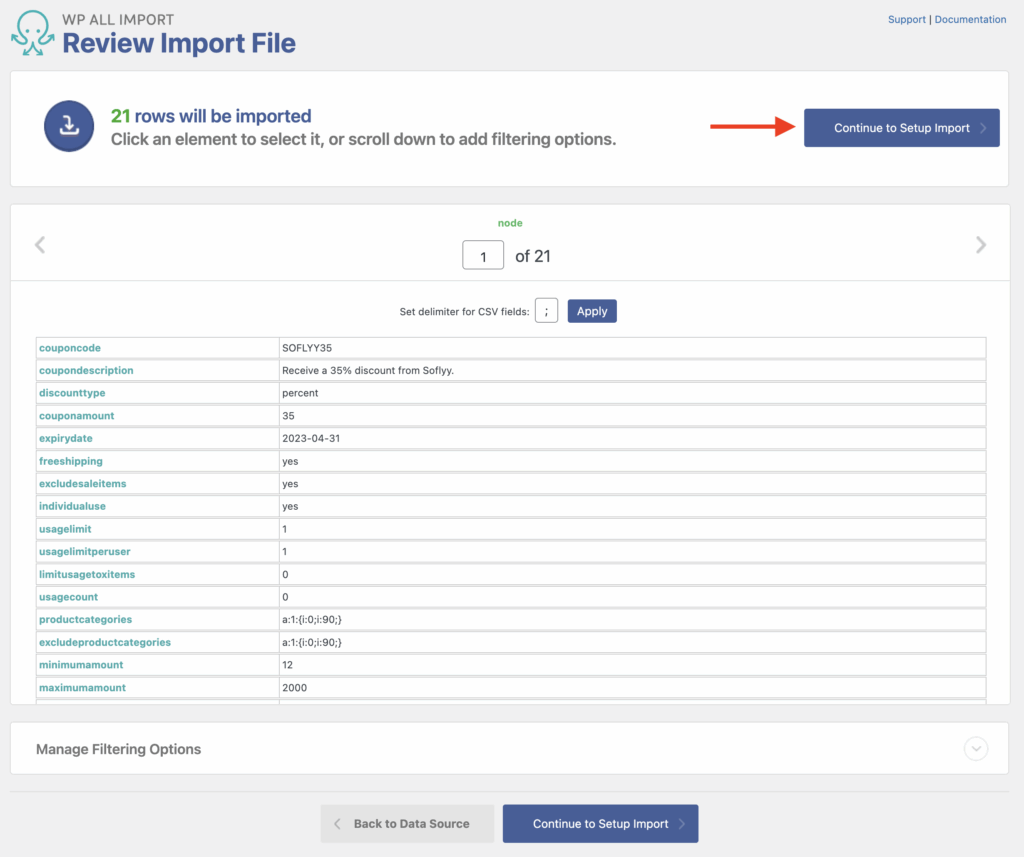The height and width of the screenshot is (857, 1024).
Task: Click bottom Continue to Setup Import button
Action: pyautogui.click(x=600, y=824)
